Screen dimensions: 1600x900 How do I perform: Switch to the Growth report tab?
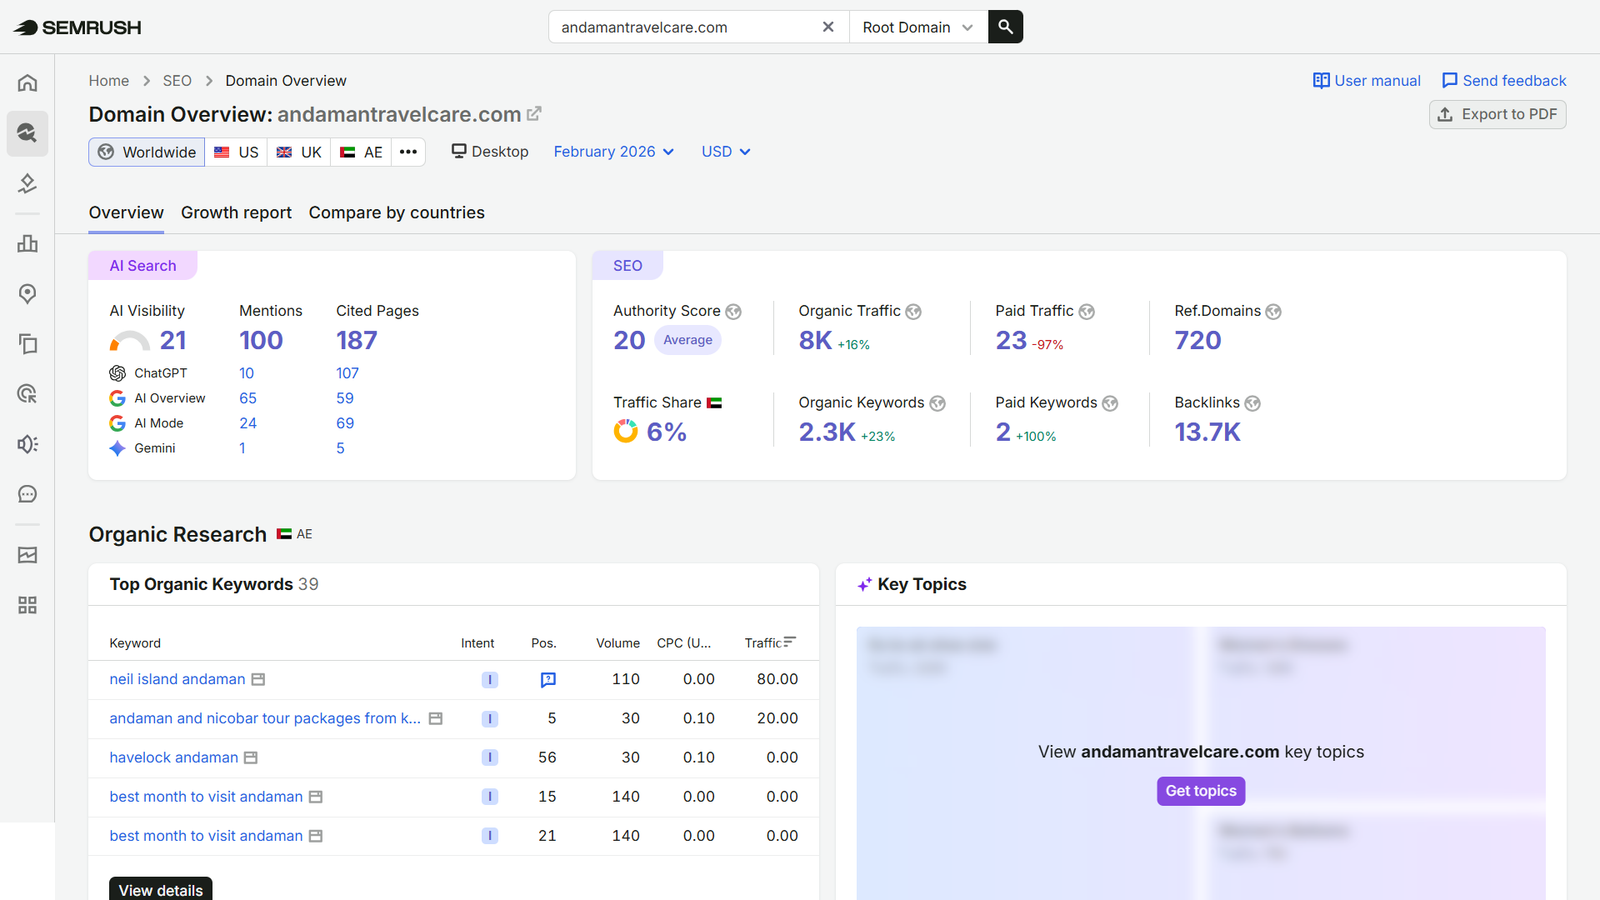[236, 212]
